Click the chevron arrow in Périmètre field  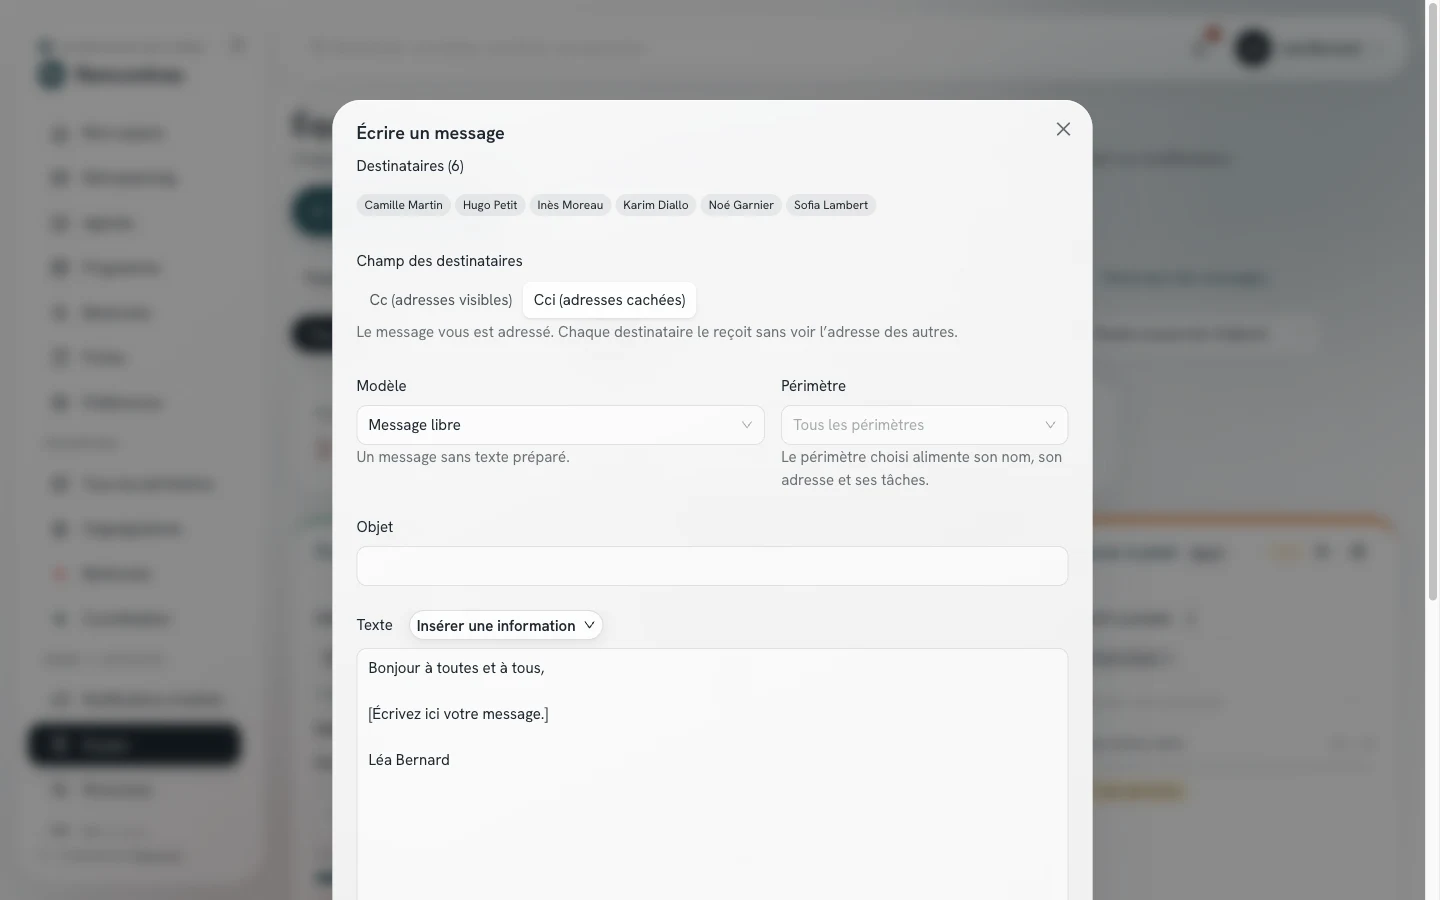[x=1050, y=425]
